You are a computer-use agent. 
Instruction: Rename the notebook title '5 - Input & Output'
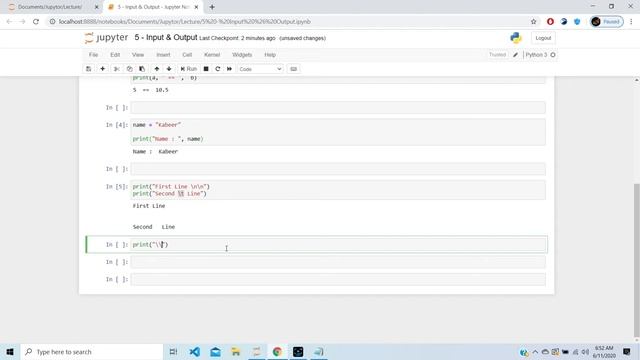tap(166, 38)
